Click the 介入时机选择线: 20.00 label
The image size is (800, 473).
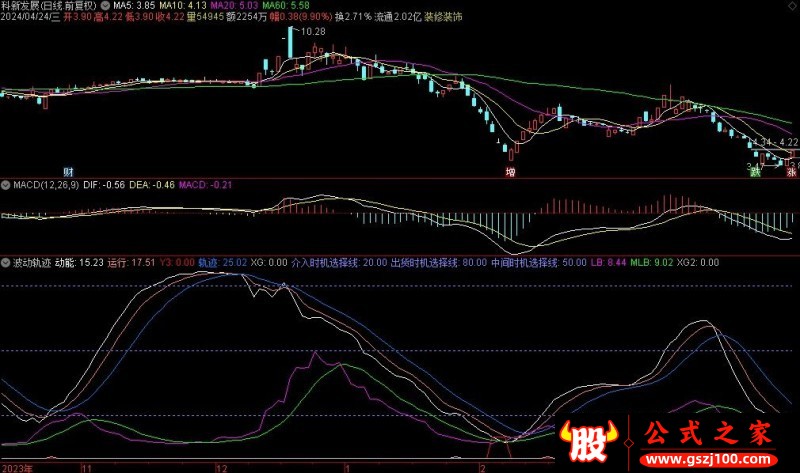[x=339, y=263]
